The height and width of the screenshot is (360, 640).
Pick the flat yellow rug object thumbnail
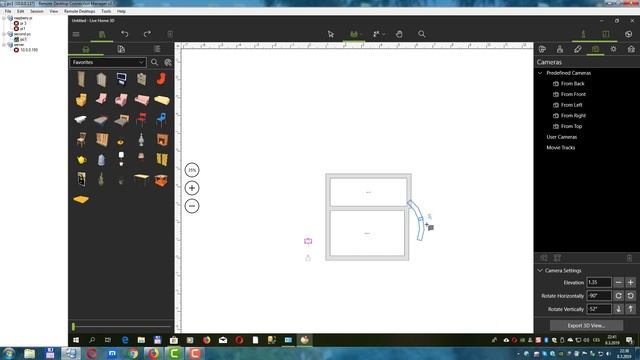(81, 199)
